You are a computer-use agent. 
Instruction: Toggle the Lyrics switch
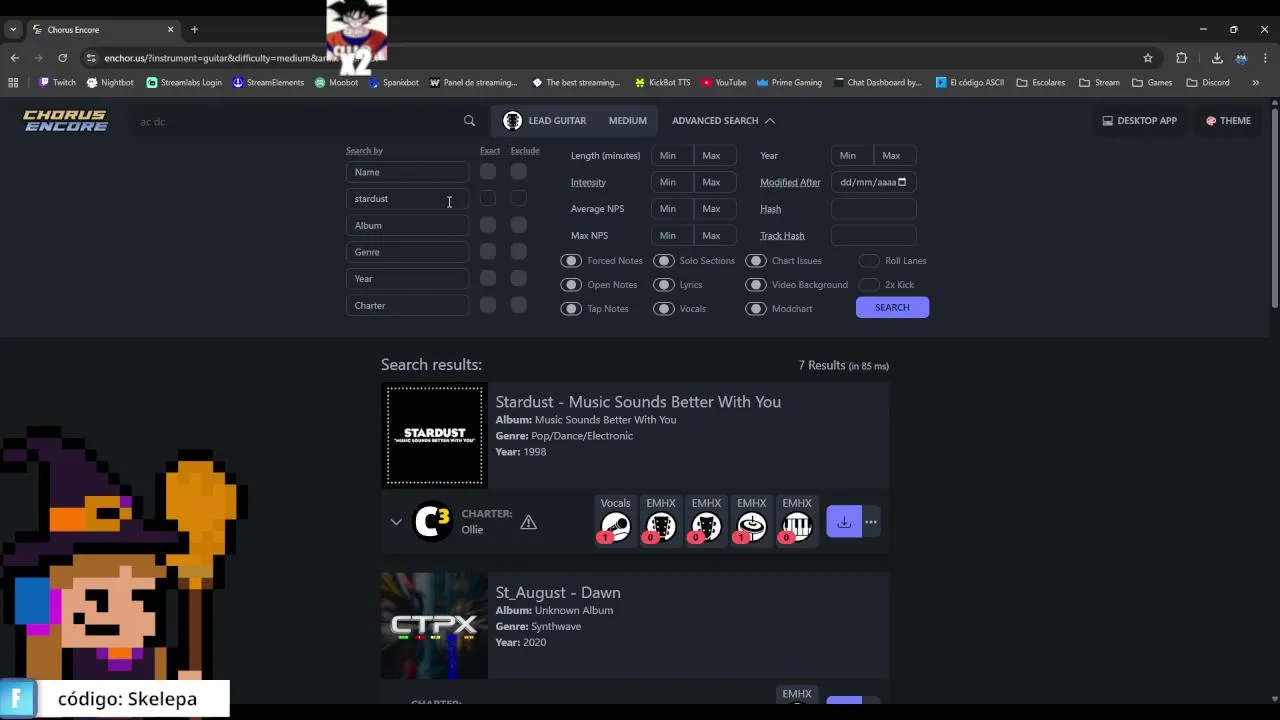pos(664,285)
